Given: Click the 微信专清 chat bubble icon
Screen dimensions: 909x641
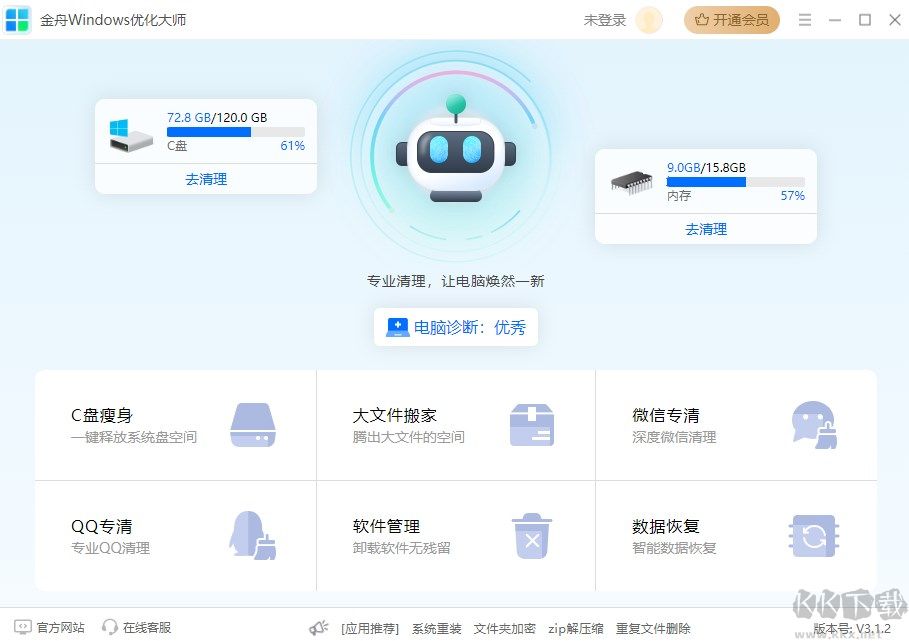Looking at the screenshot, I should 815,425.
